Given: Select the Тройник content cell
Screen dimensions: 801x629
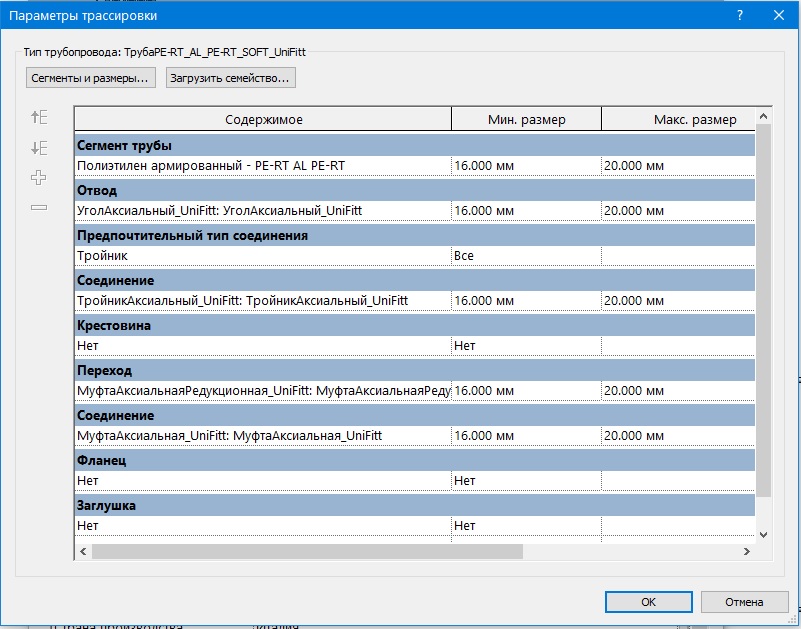Looking at the screenshot, I should pos(263,256).
